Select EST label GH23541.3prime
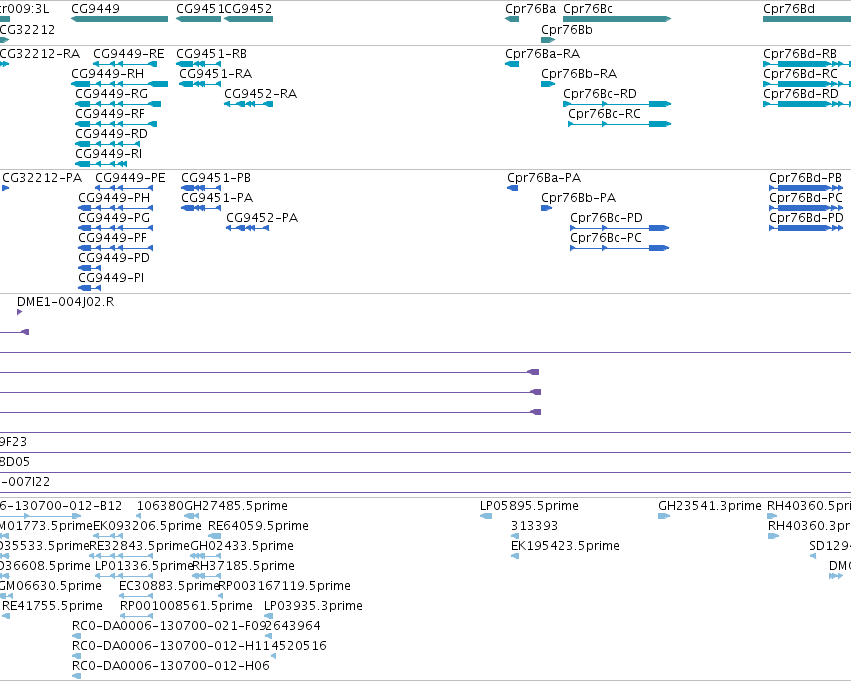 point(710,506)
